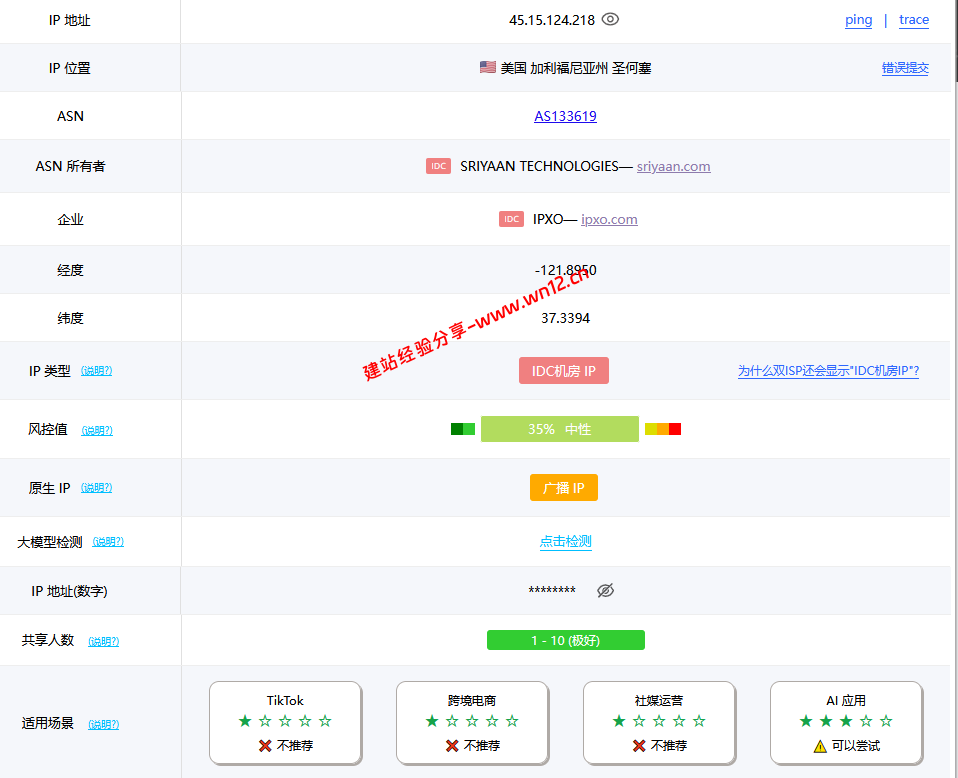This screenshot has width=958, height=778.
Task: Click the yellow warning icon in the AI 应用 card
Action: click(820, 746)
